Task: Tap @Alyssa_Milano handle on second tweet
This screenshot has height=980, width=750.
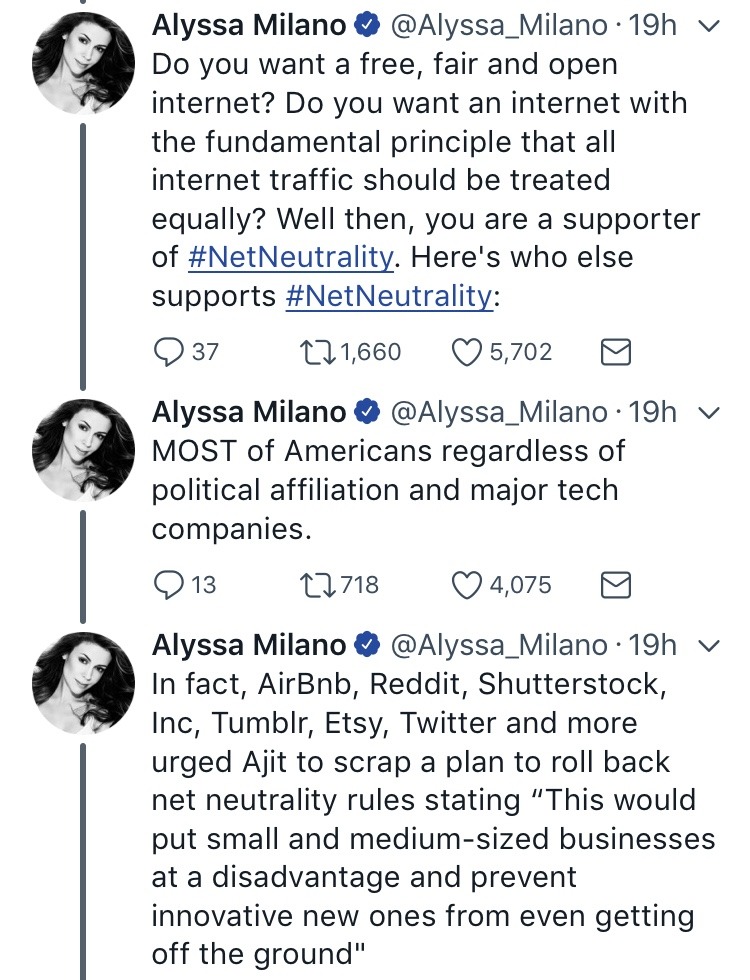Action: [x=497, y=412]
